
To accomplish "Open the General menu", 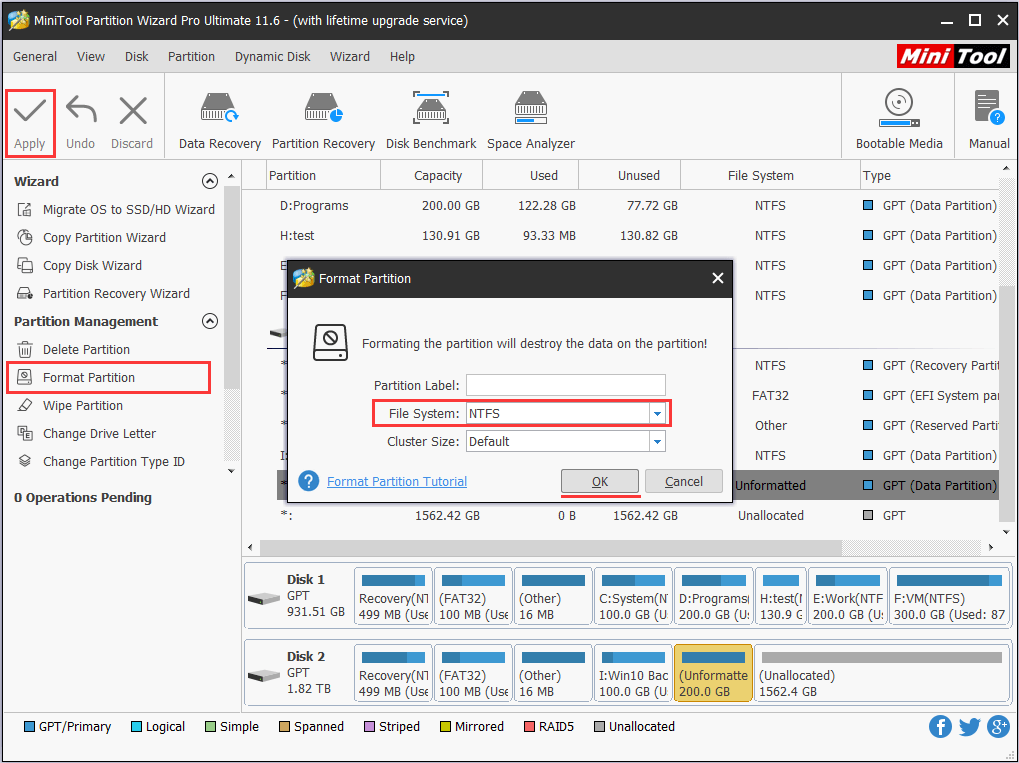I will (35, 57).
